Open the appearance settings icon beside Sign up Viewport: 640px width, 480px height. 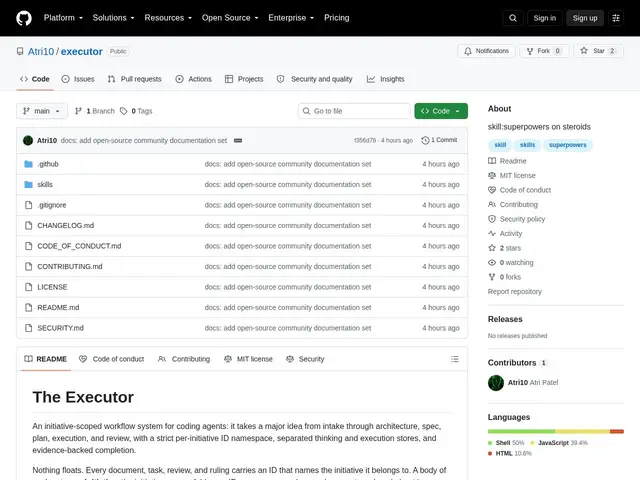coord(616,18)
